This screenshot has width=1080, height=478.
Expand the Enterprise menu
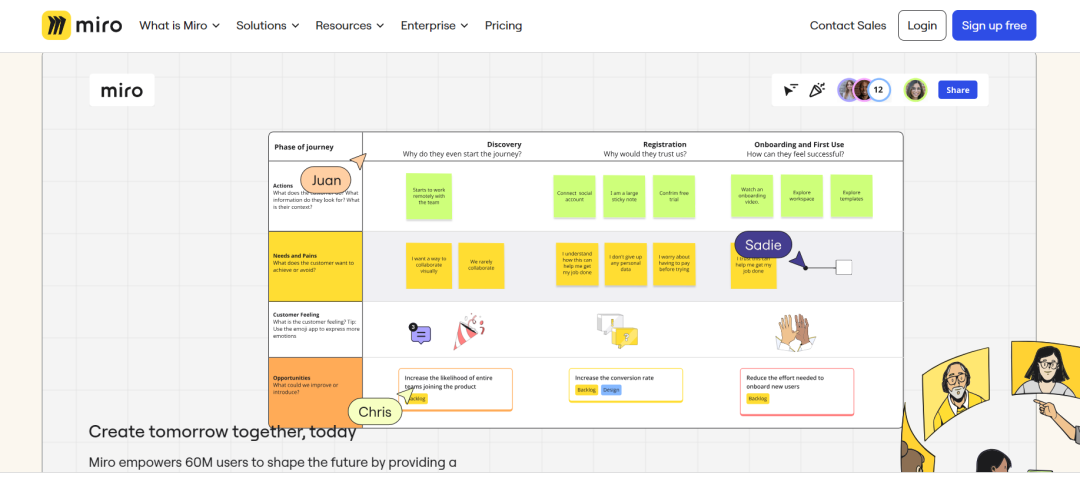tap(435, 25)
